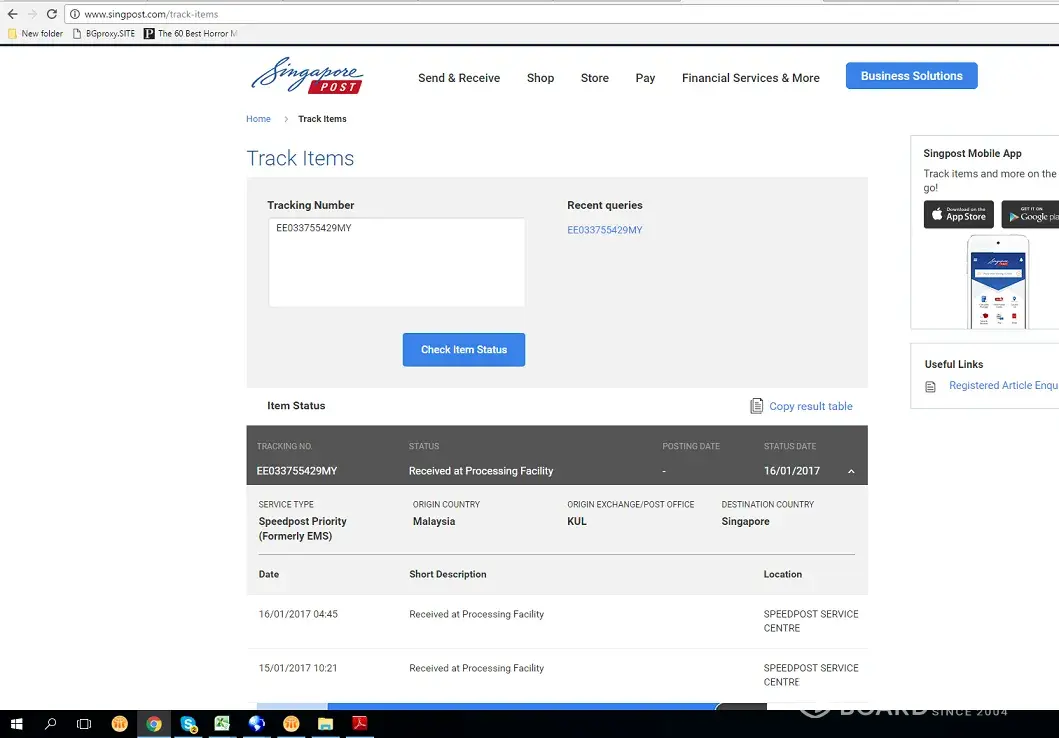Collapse the EE033755429MY tracking result row
This screenshot has height=738, width=1059.
[851, 471]
